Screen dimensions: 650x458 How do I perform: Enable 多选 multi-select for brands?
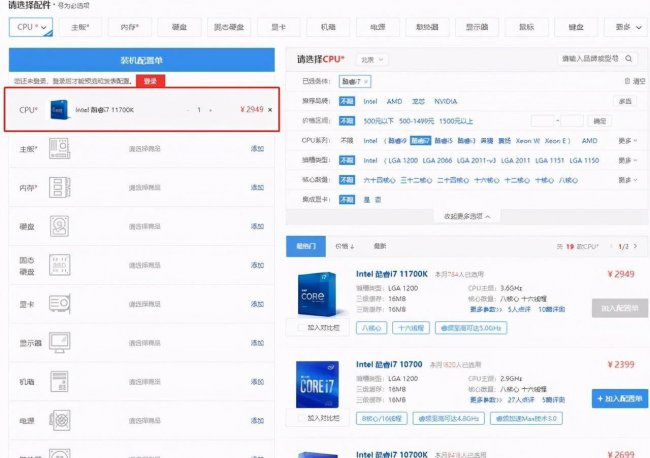tap(625, 101)
